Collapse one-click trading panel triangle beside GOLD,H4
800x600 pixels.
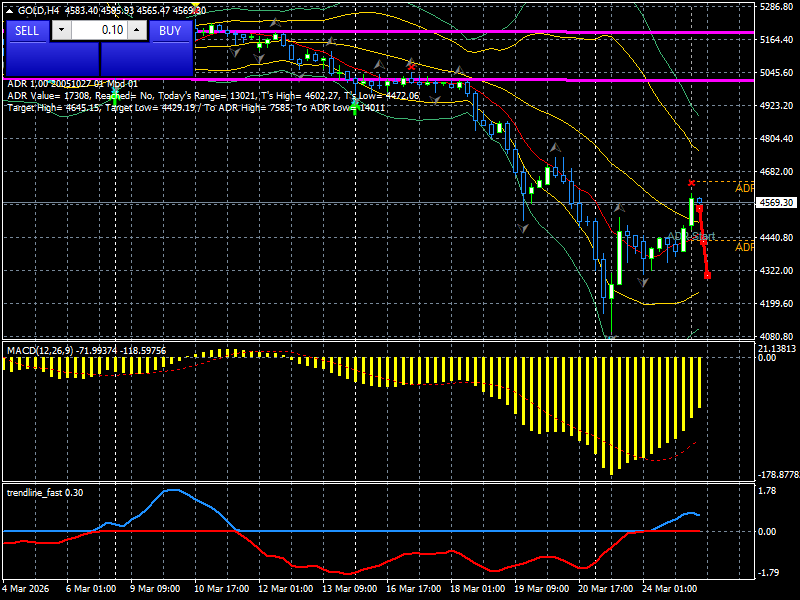pos(10,10)
